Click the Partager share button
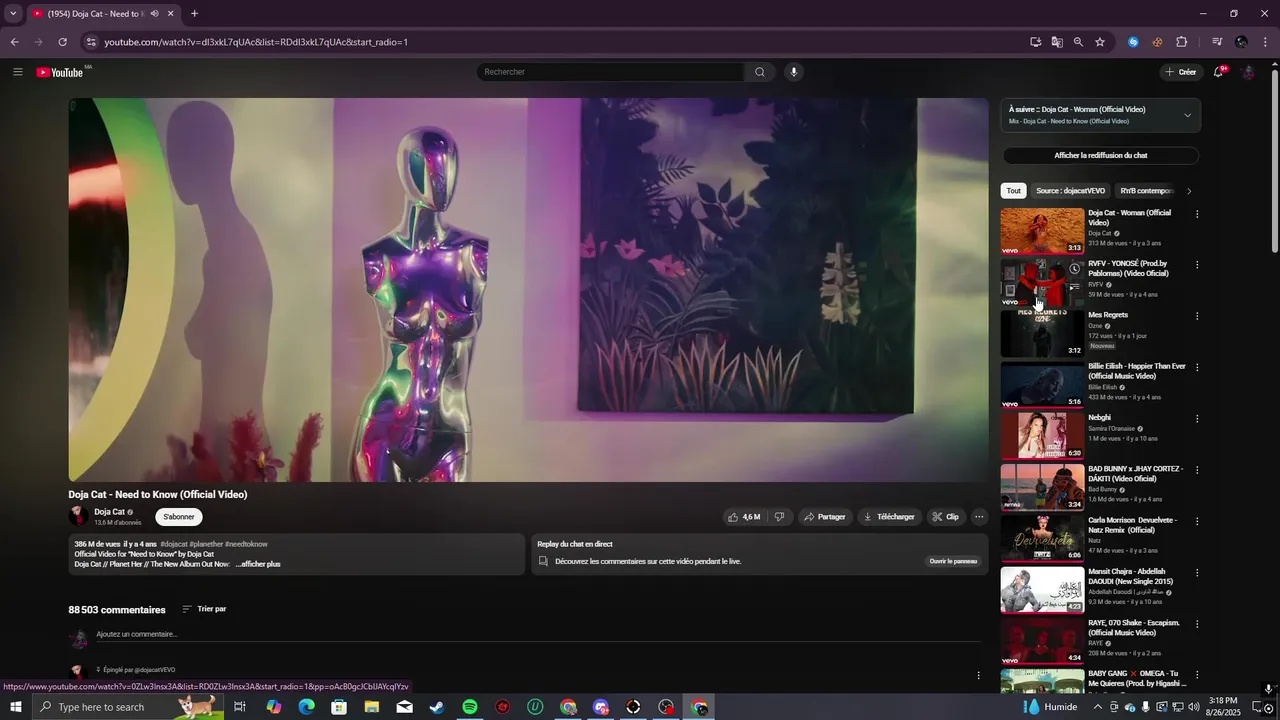The height and width of the screenshot is (720, 1280). click(x=825, y=517)
